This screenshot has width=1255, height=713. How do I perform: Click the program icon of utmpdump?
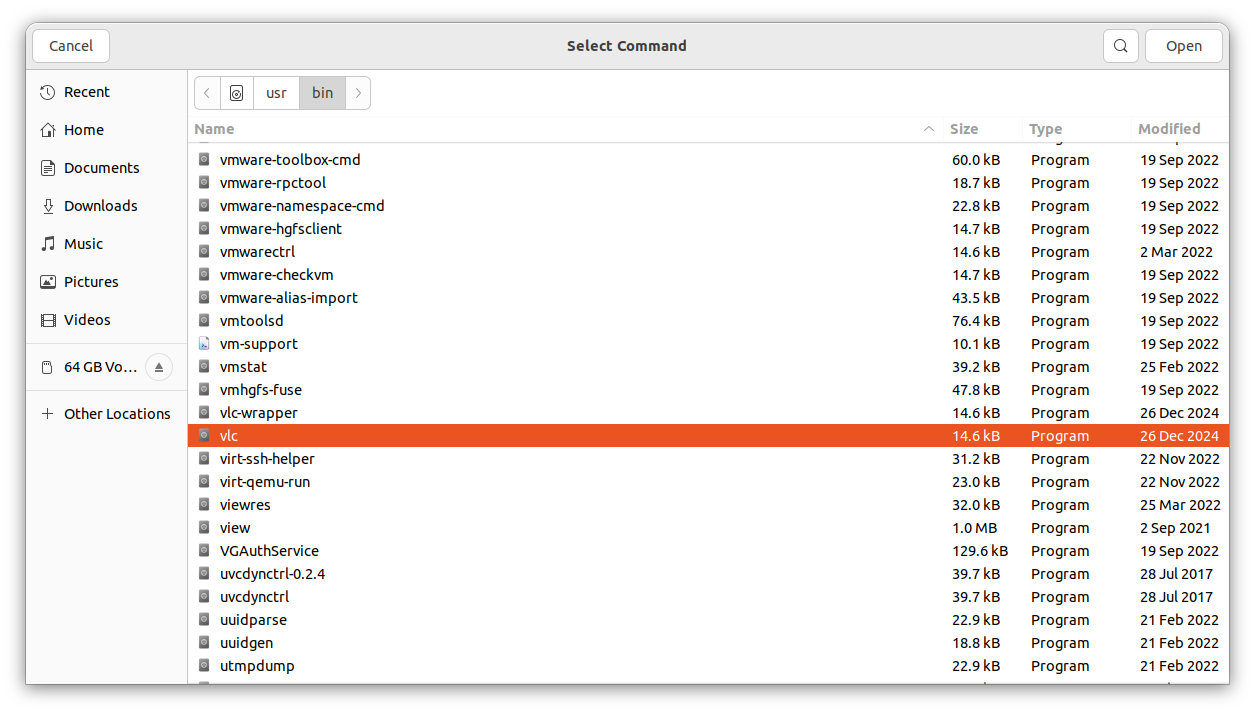[x=204, y=666]
